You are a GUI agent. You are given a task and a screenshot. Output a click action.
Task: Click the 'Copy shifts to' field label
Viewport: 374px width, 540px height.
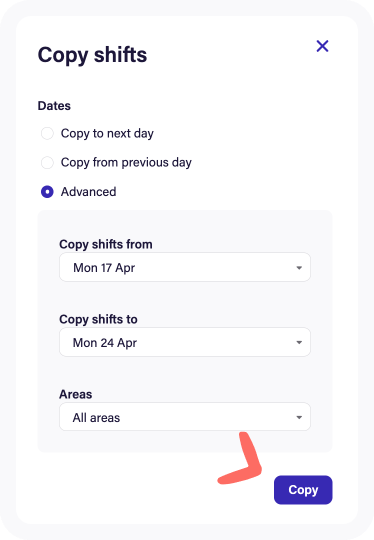coord(98,320)
